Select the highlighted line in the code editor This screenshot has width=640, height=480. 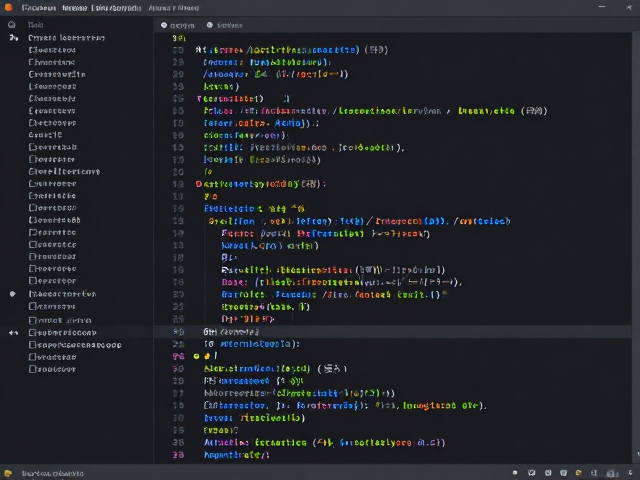point(393,331)
